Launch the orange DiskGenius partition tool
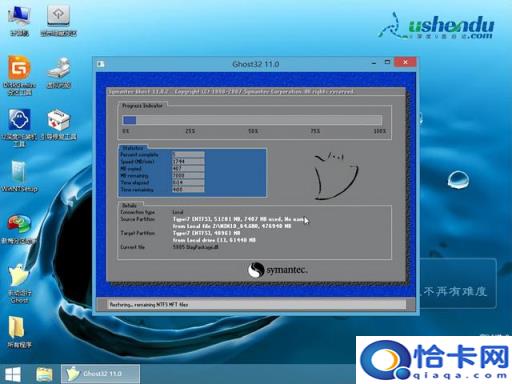This screenshot has width=512, height=384. coord(19,75)
